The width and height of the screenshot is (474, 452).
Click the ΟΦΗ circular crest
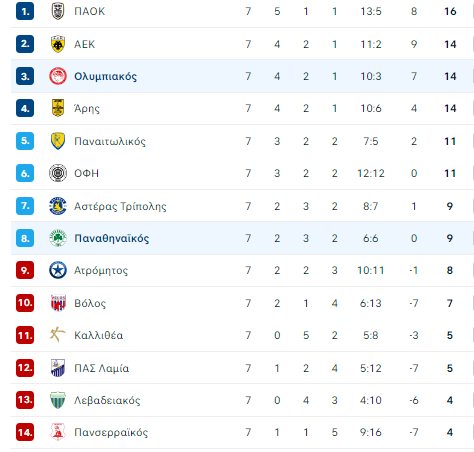[x=58, y=173]
